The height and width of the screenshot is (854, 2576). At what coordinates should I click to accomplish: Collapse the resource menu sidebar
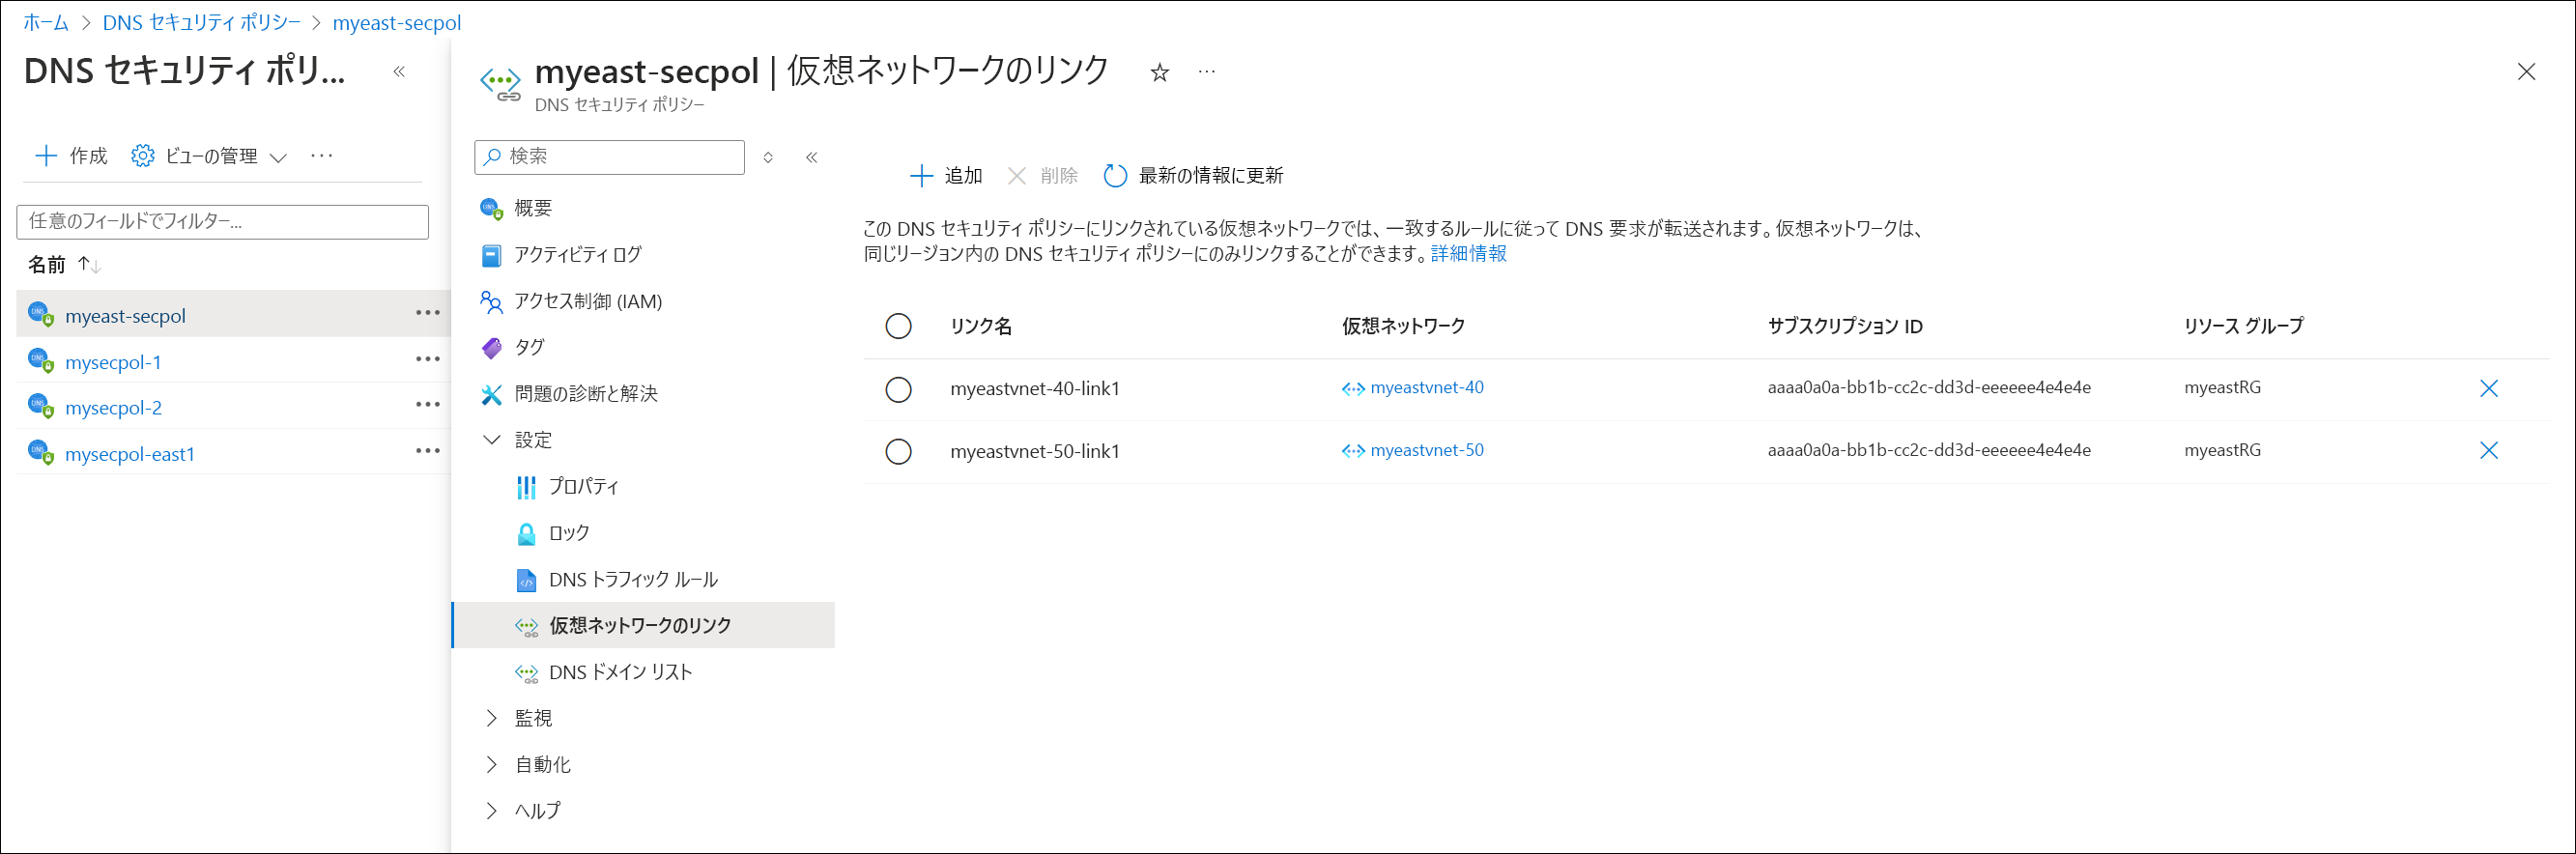(x=812, y=157)
